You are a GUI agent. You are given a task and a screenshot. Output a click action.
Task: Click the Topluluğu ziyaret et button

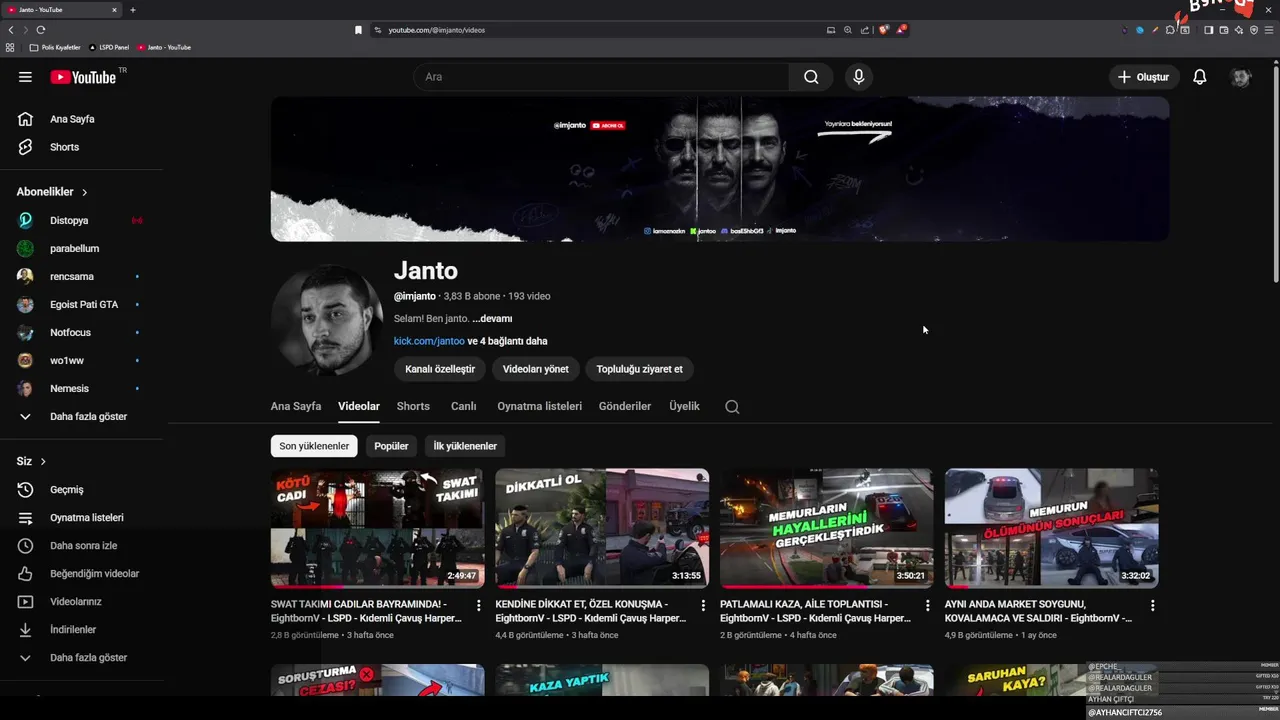tap(640, 369)
